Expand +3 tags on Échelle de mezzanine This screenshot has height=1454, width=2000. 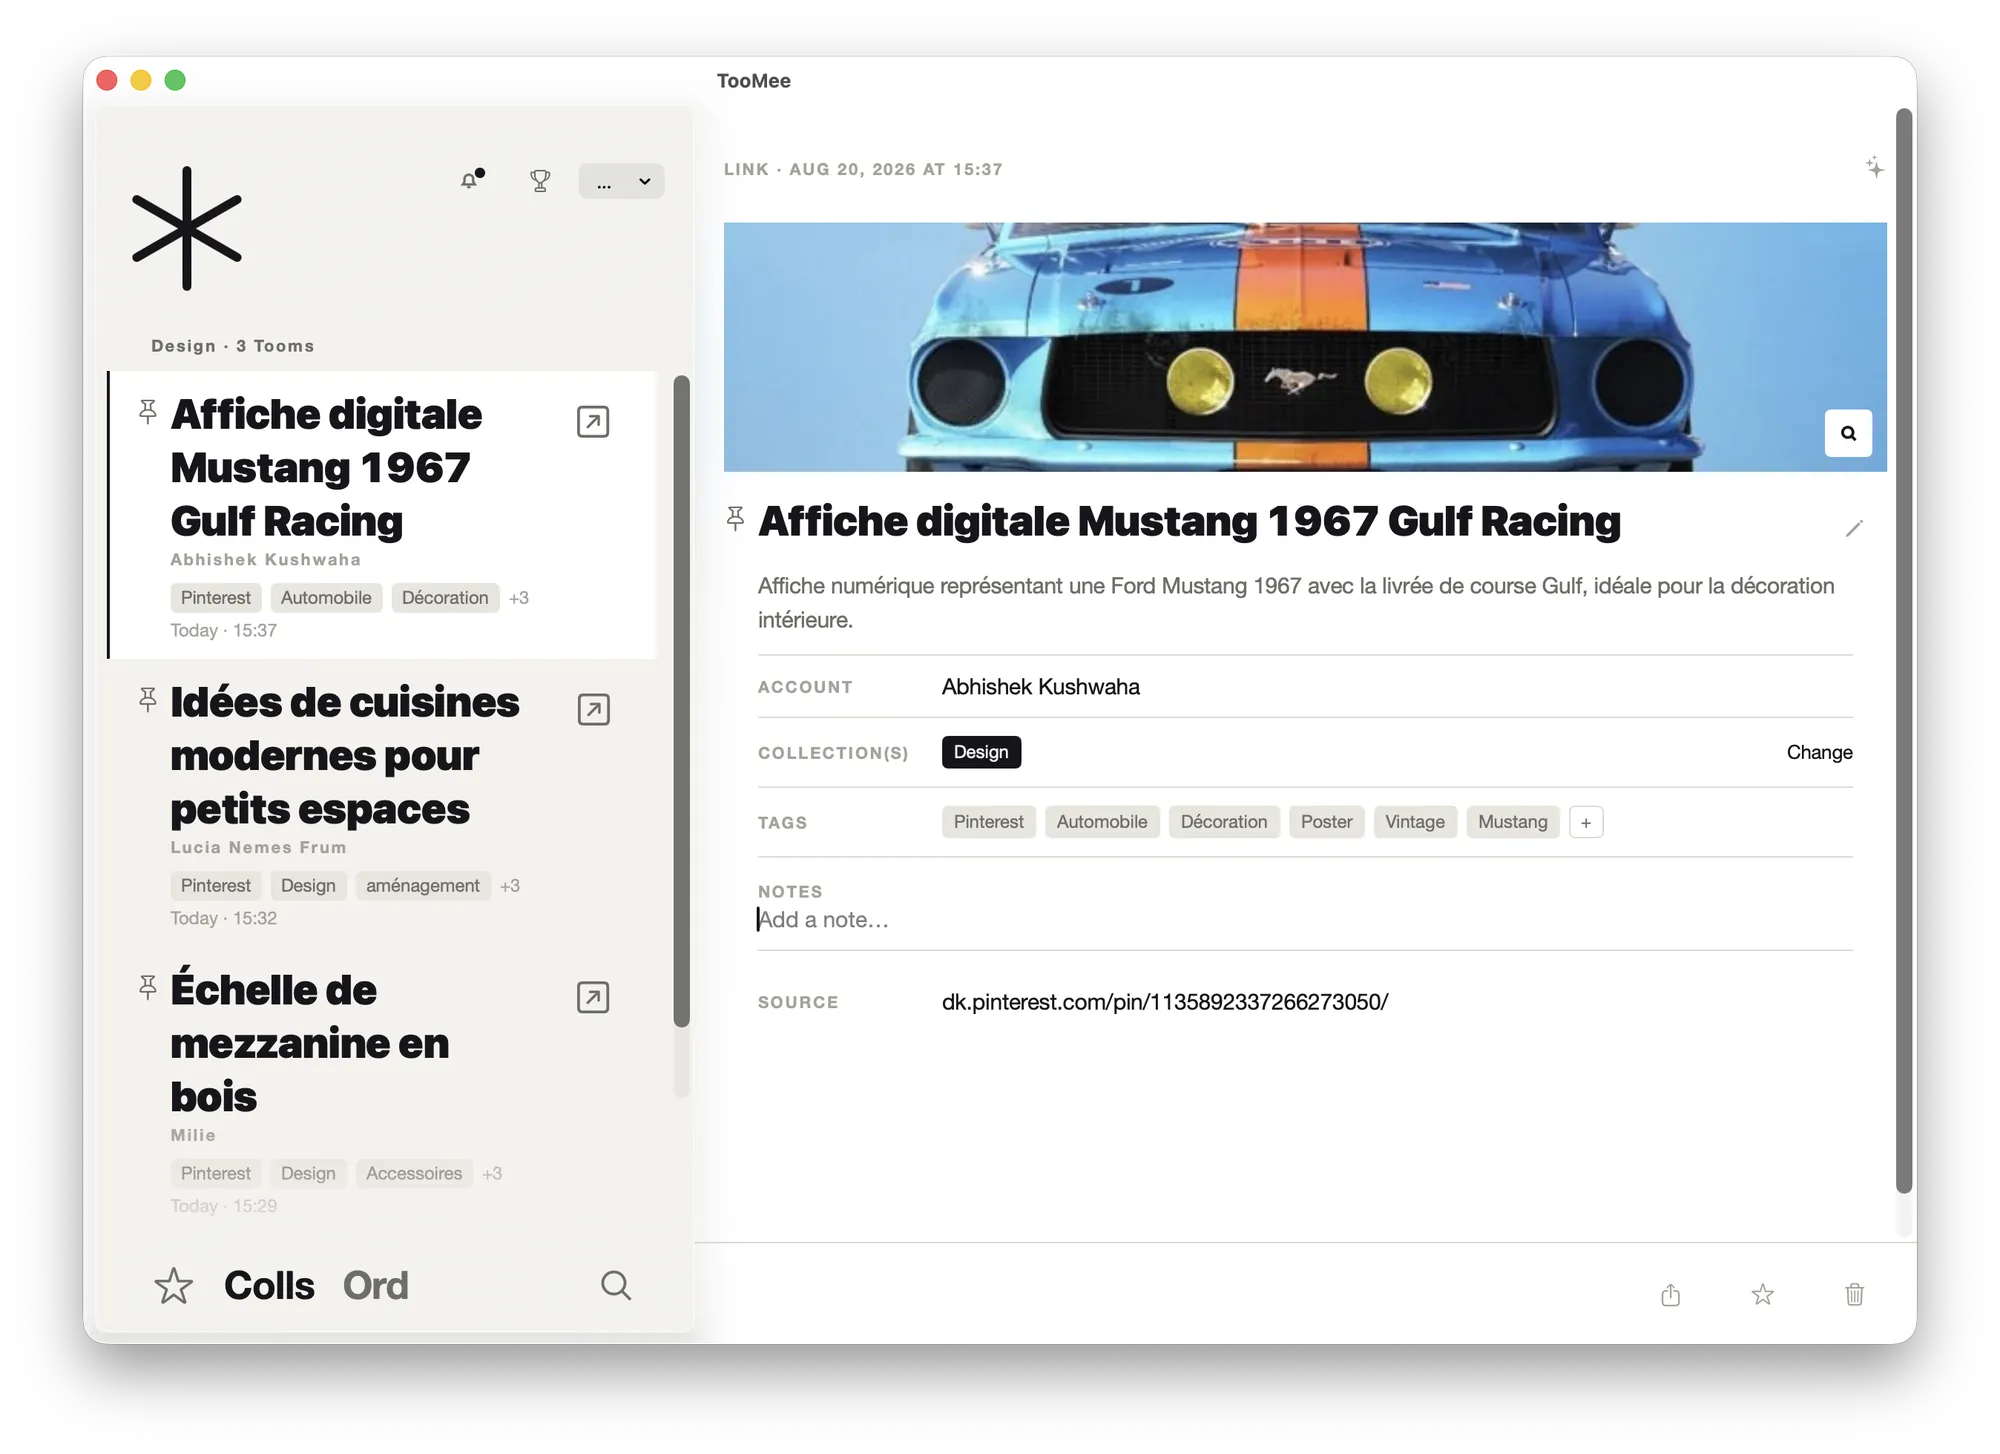pyautogui.click(x=492, y=1173)
